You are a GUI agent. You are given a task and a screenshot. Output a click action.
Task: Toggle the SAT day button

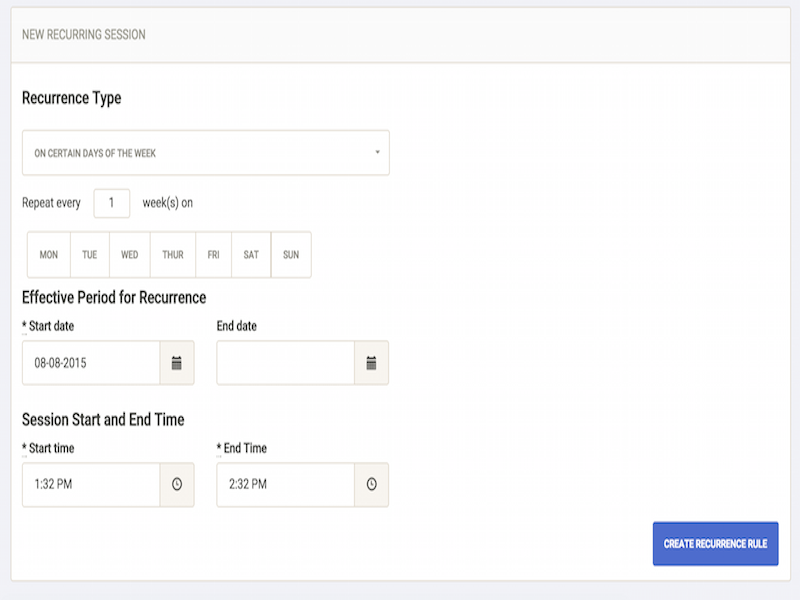click(251, 255)
